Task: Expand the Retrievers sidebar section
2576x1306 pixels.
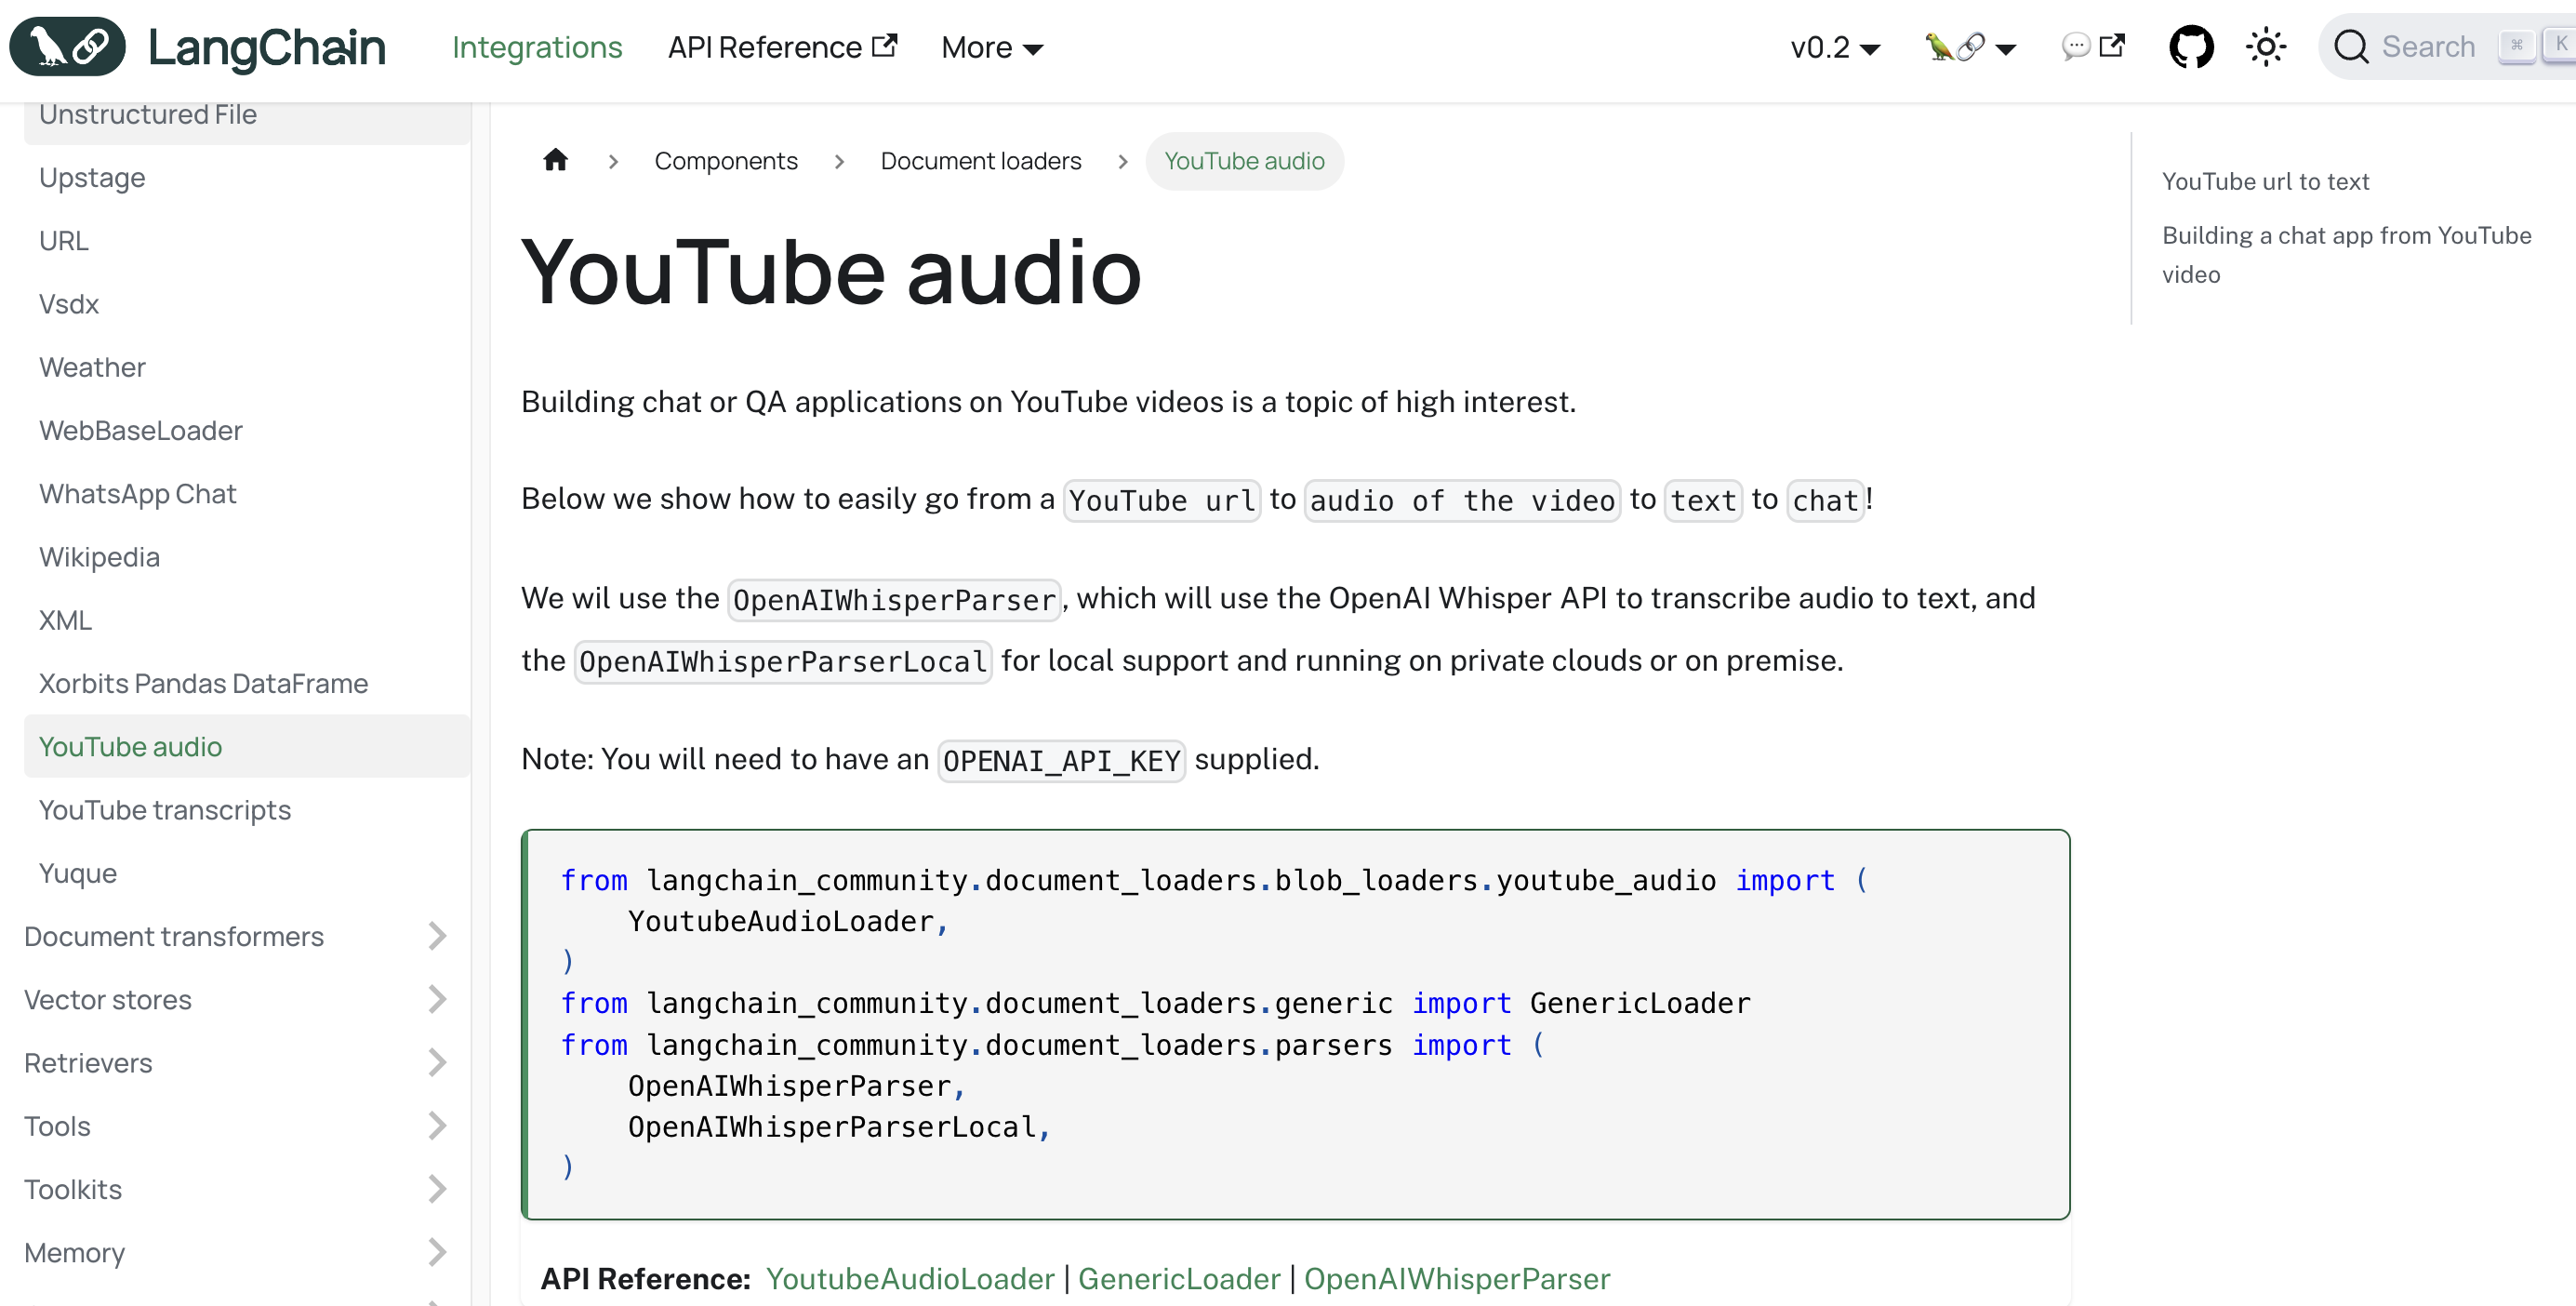Action: click(436, 1062)
